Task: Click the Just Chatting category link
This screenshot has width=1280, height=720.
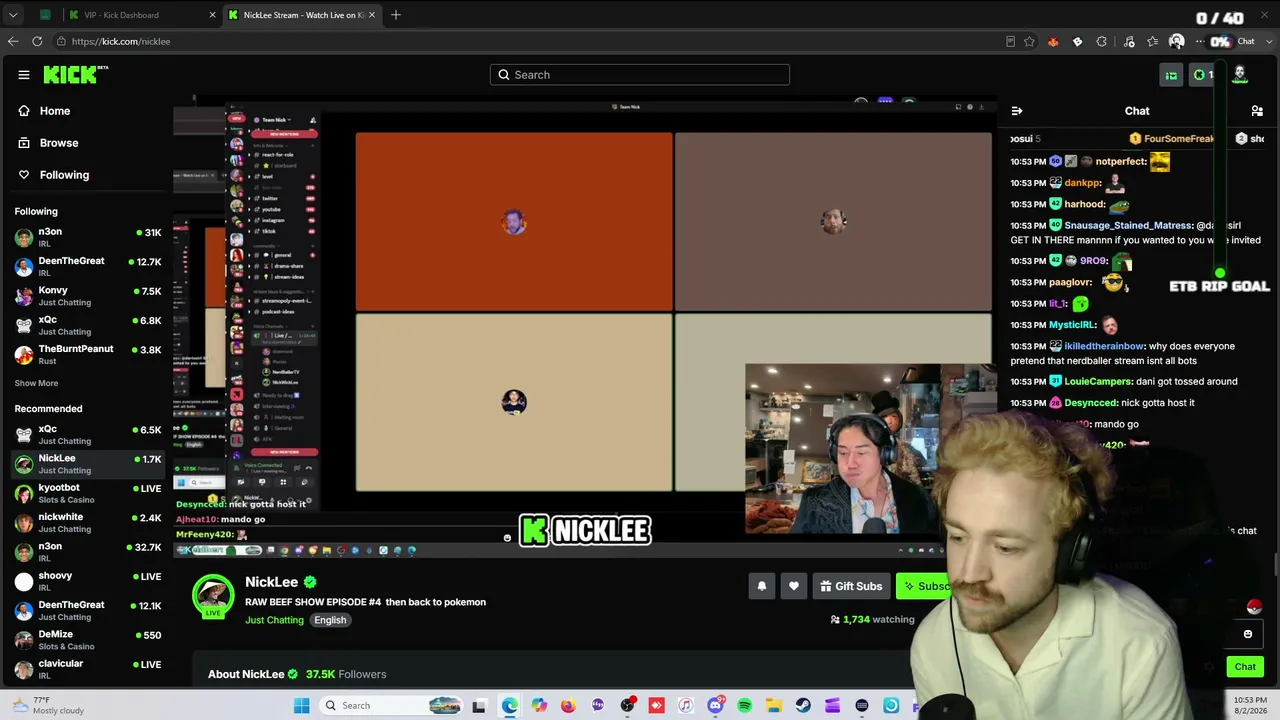Action: [x=274, y=620]
